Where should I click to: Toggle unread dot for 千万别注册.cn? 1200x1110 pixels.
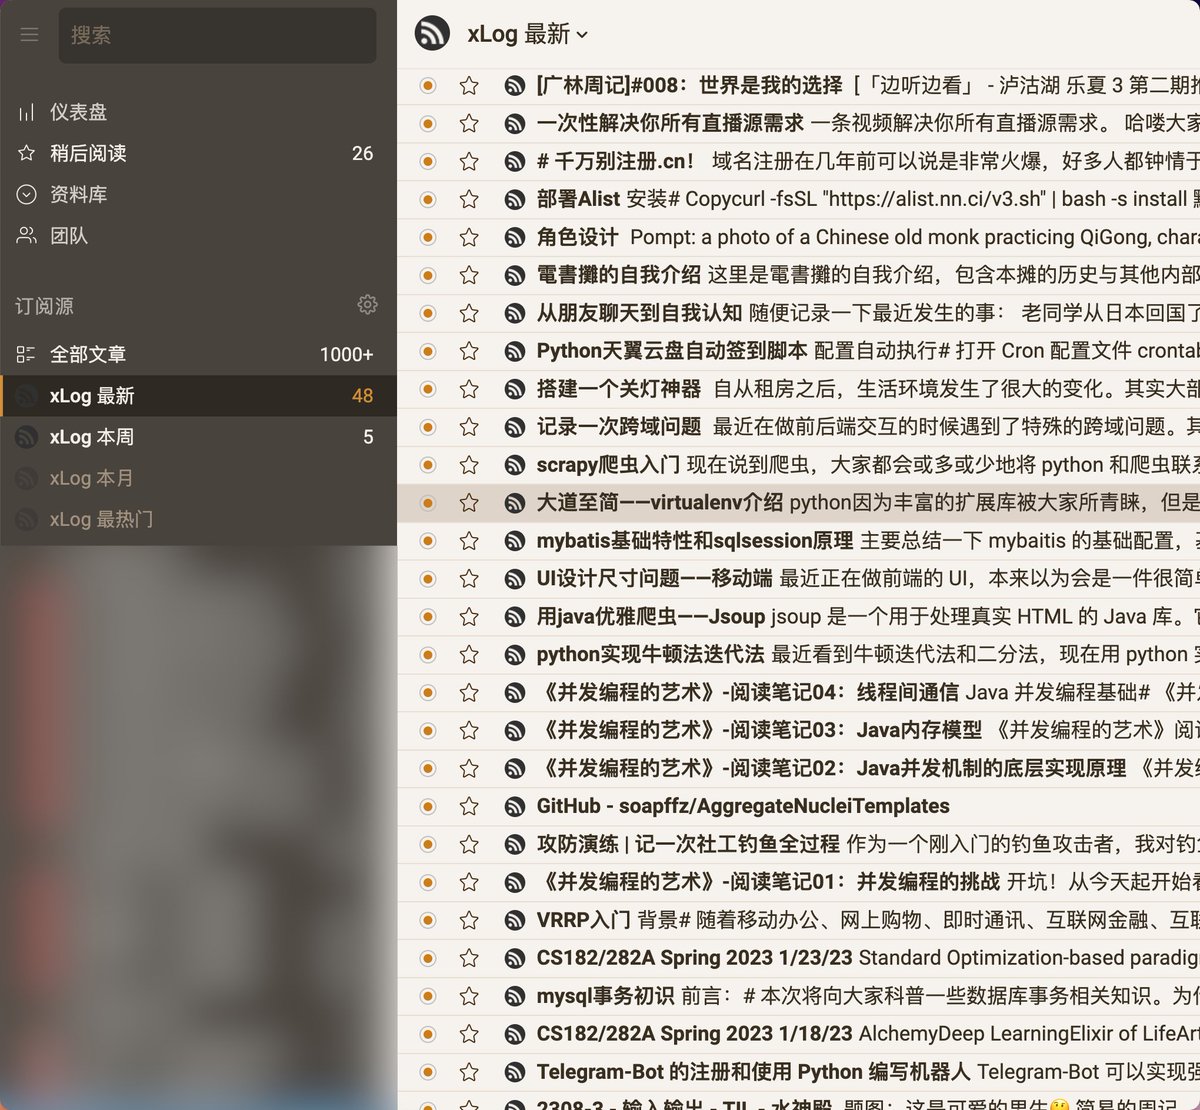428,162
